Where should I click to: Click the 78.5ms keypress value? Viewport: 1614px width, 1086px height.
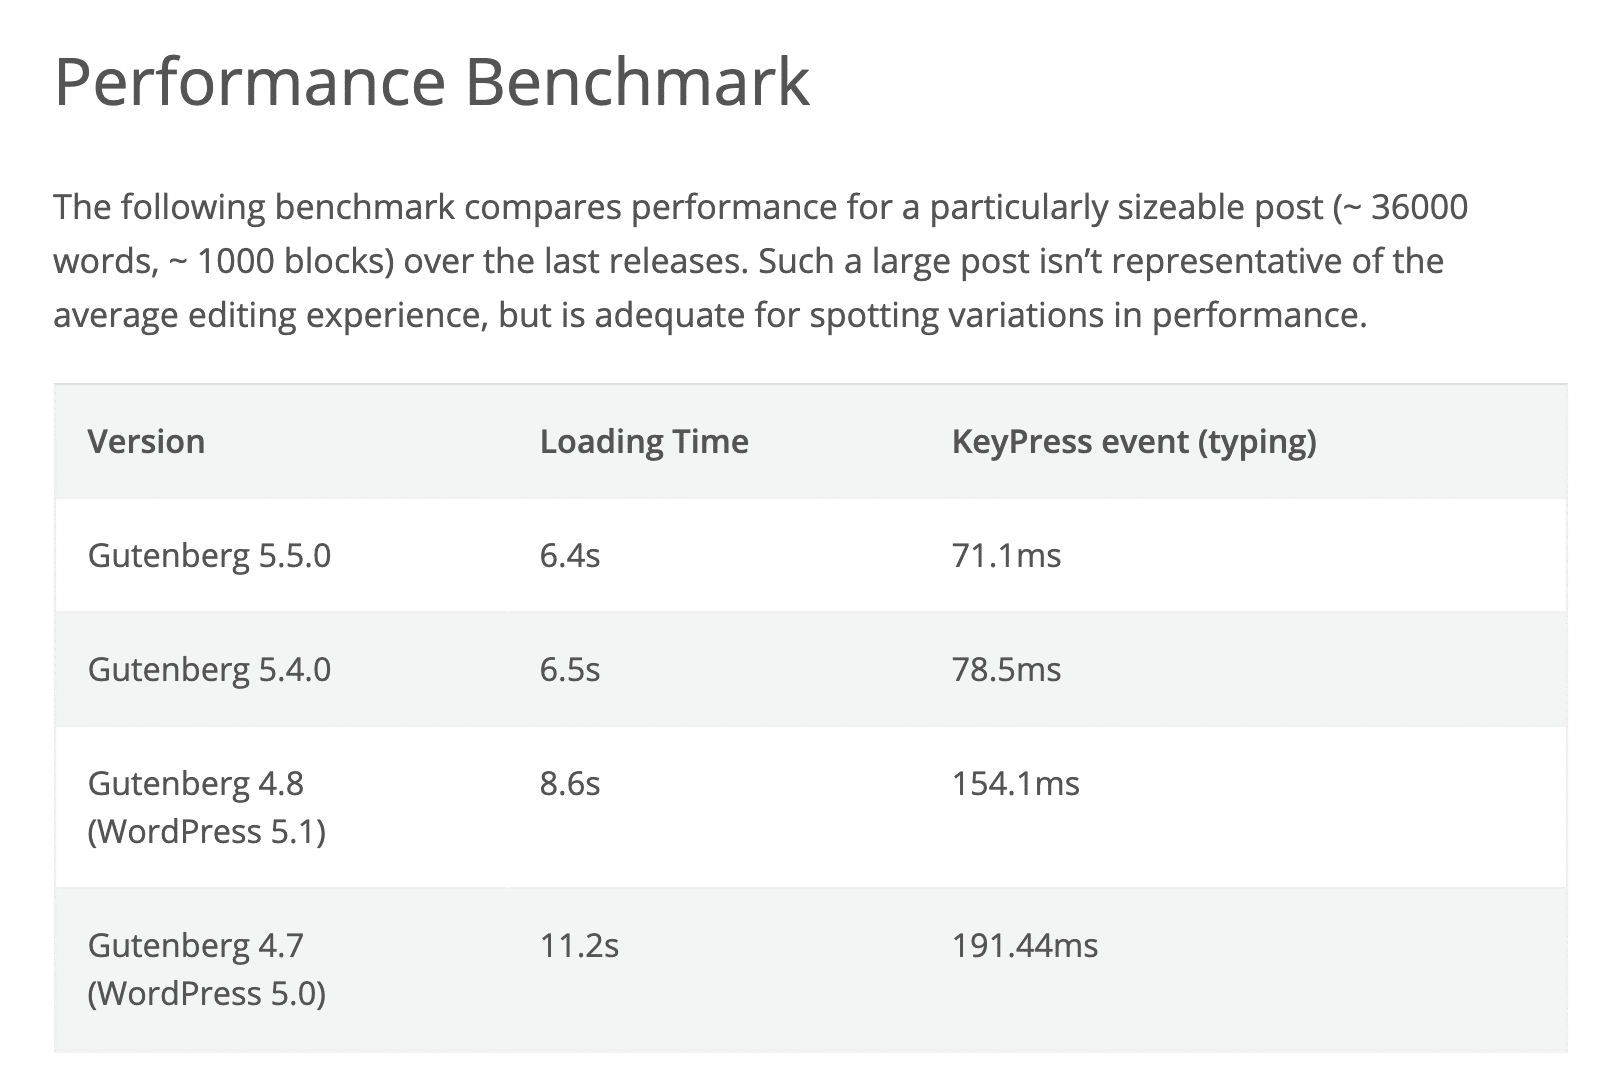(1006, 669)
